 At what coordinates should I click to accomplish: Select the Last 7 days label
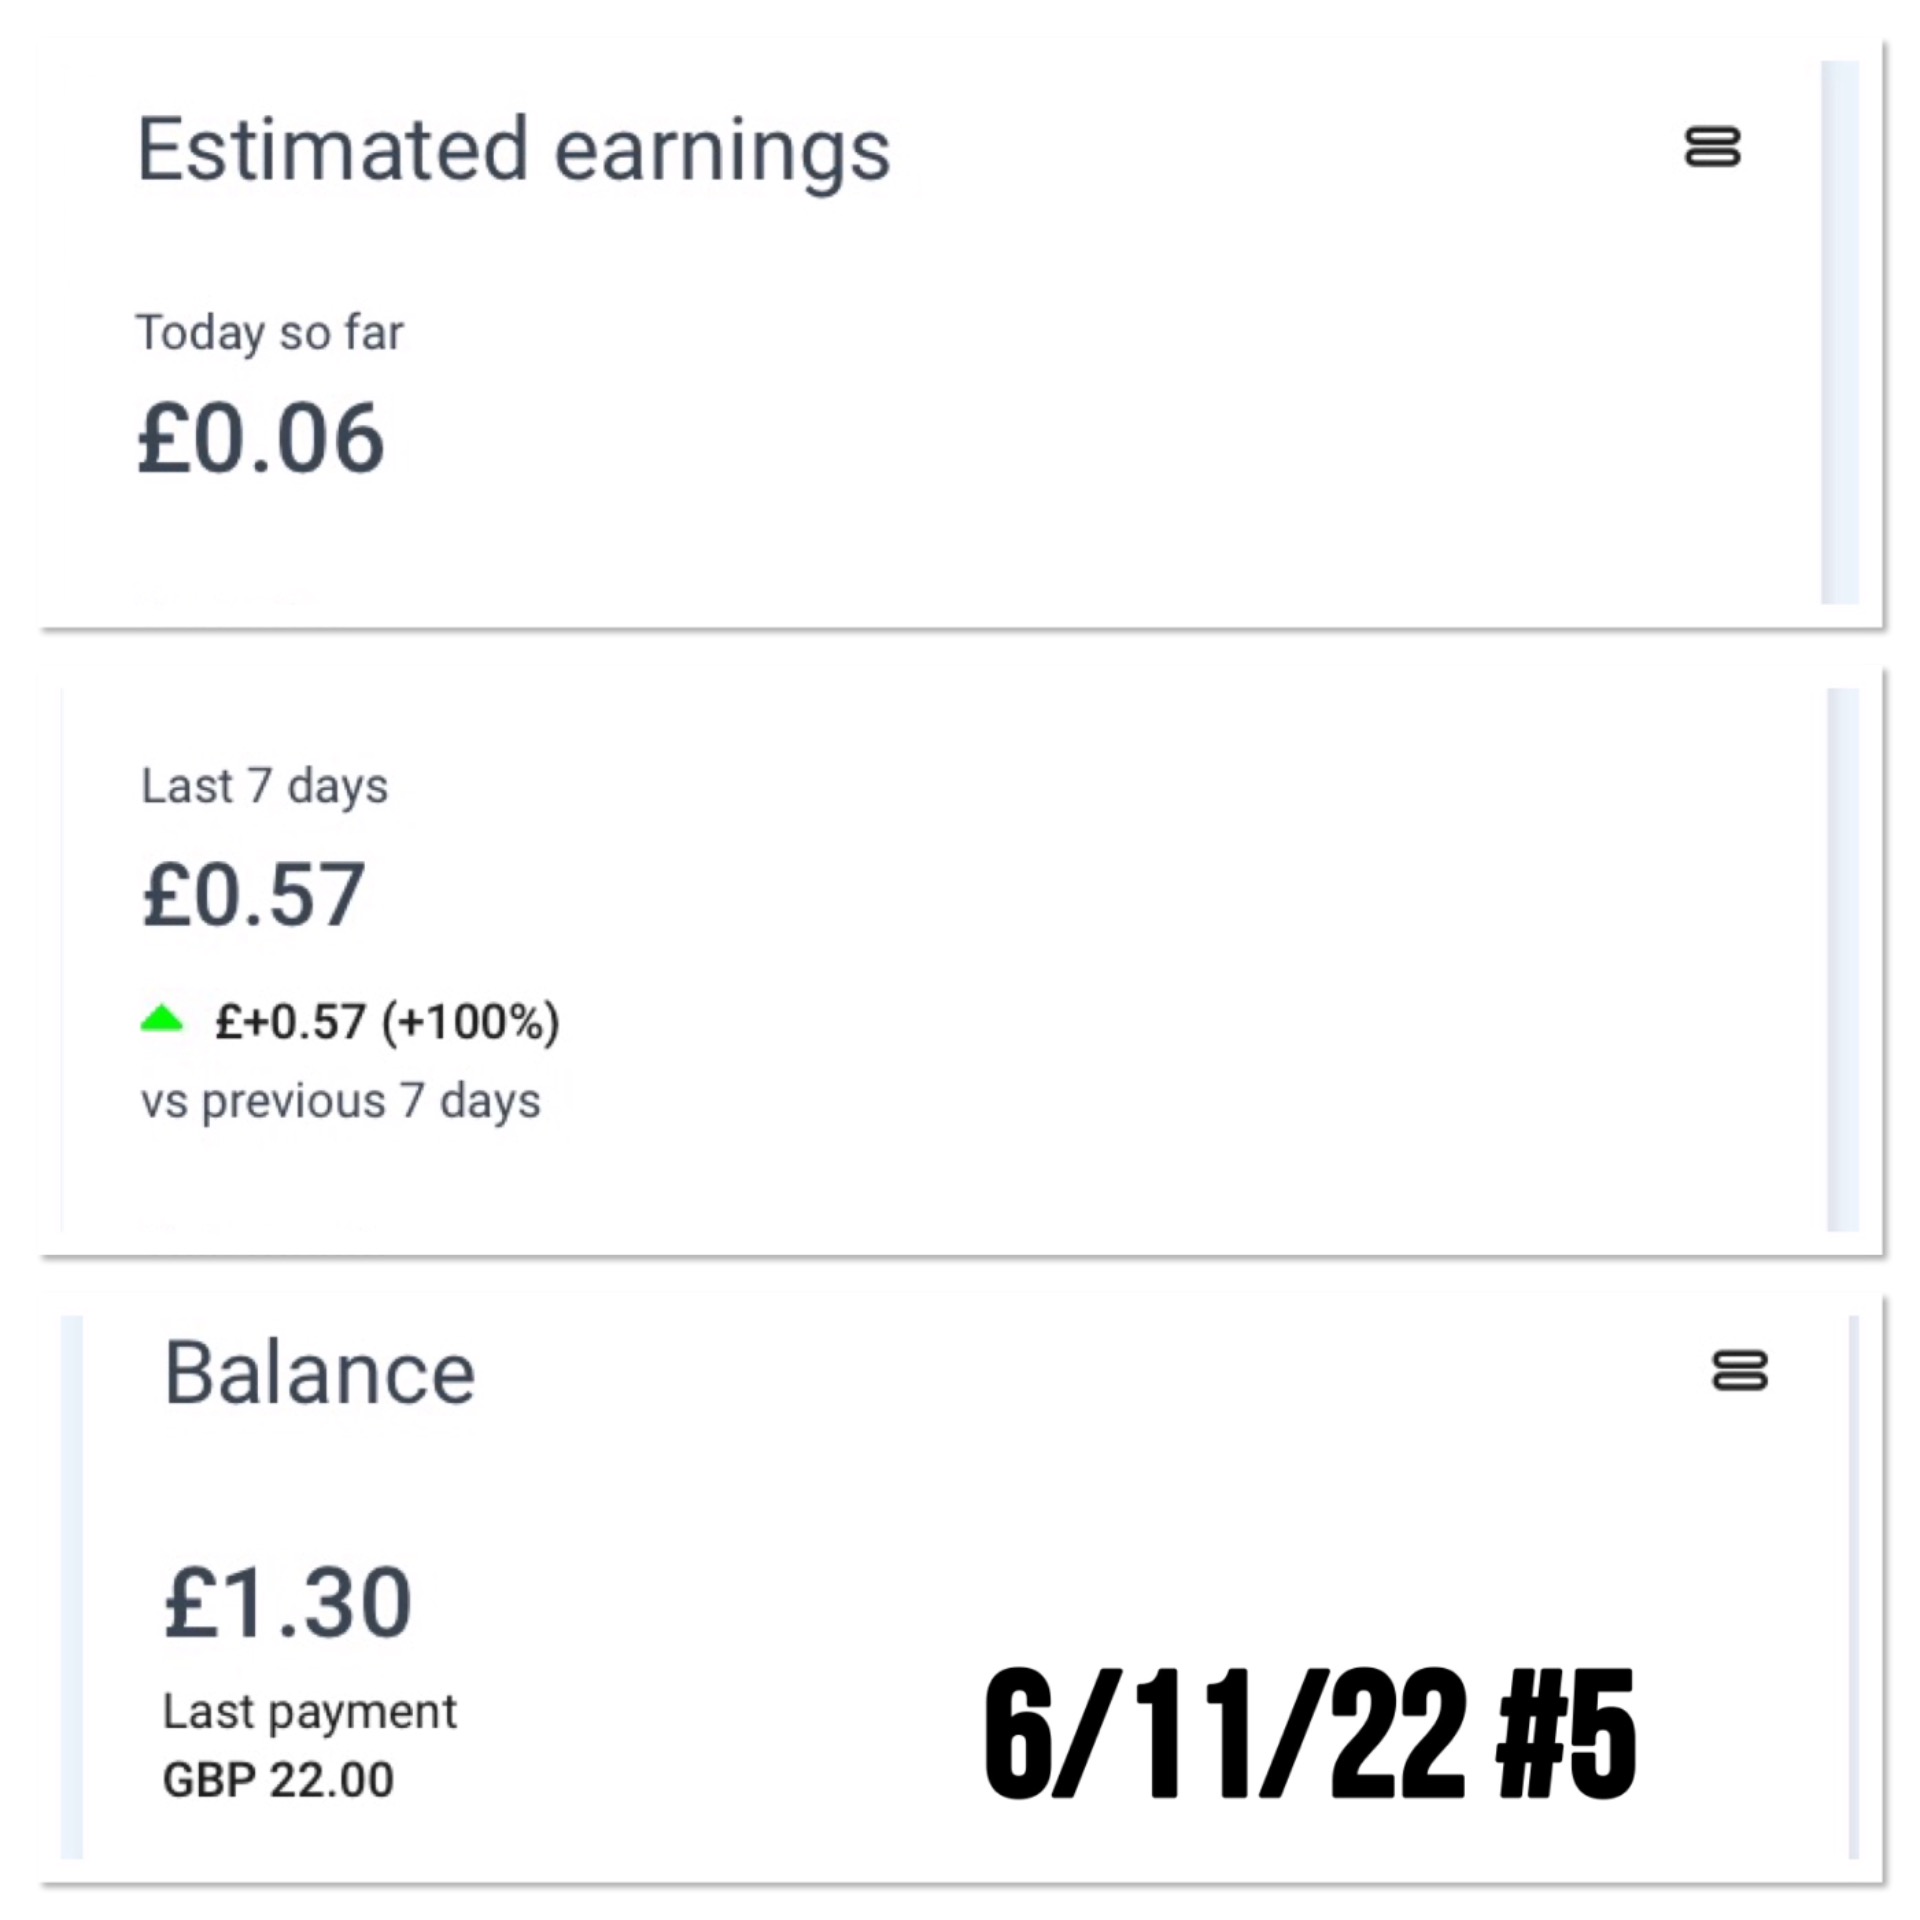point(264,786)
